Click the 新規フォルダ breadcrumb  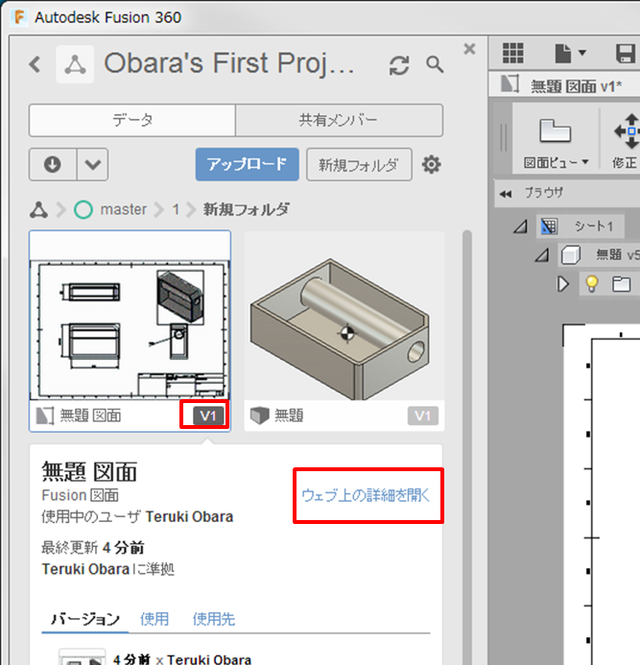(x=246, y=210)
